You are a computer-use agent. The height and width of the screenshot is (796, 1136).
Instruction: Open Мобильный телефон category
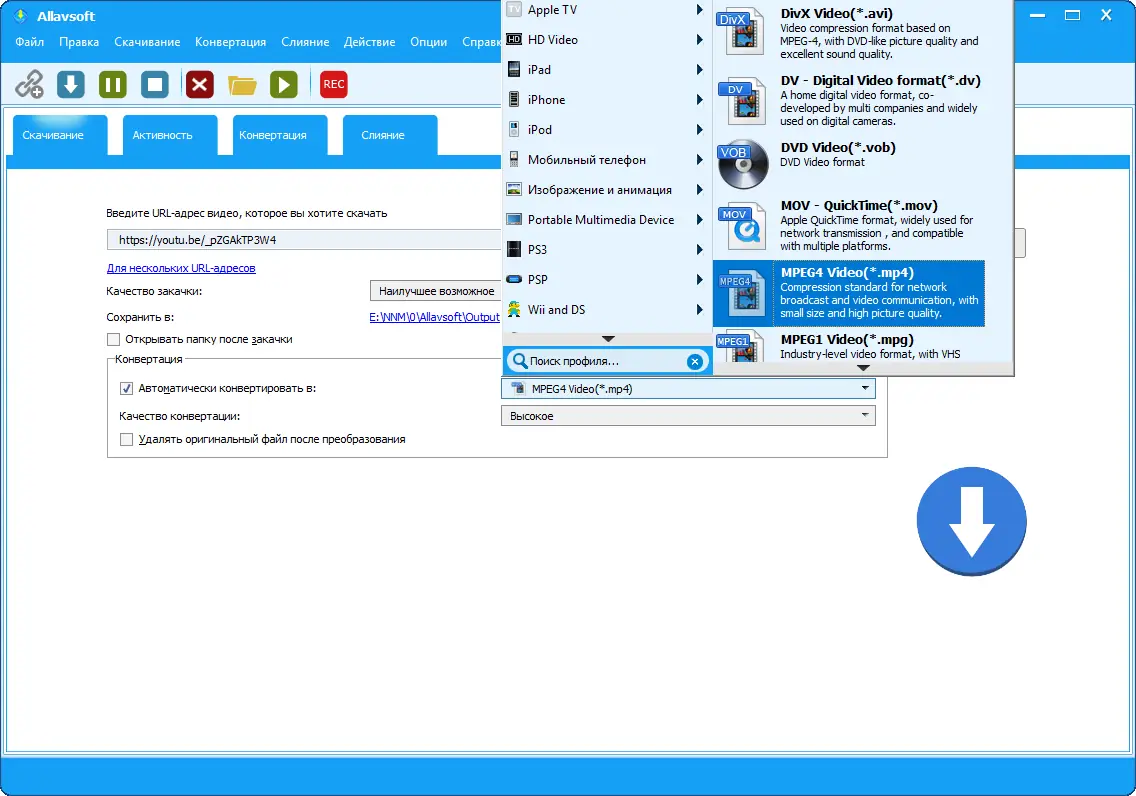[605, 160]
